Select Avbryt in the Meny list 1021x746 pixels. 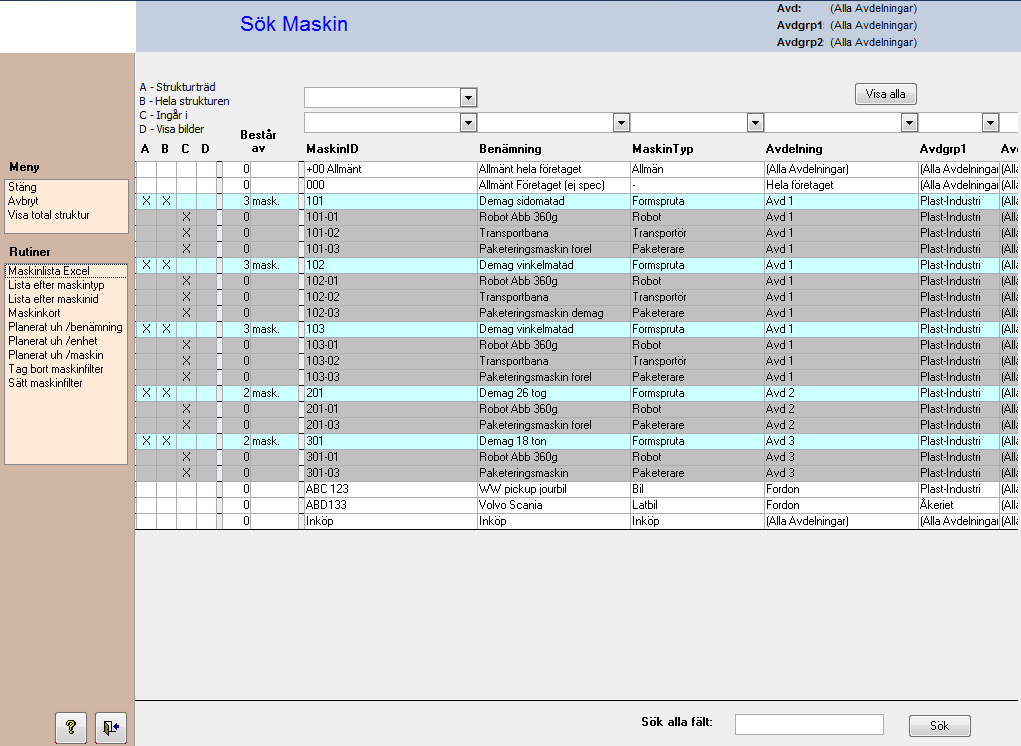pyautogui.click(x=23, y=201)
